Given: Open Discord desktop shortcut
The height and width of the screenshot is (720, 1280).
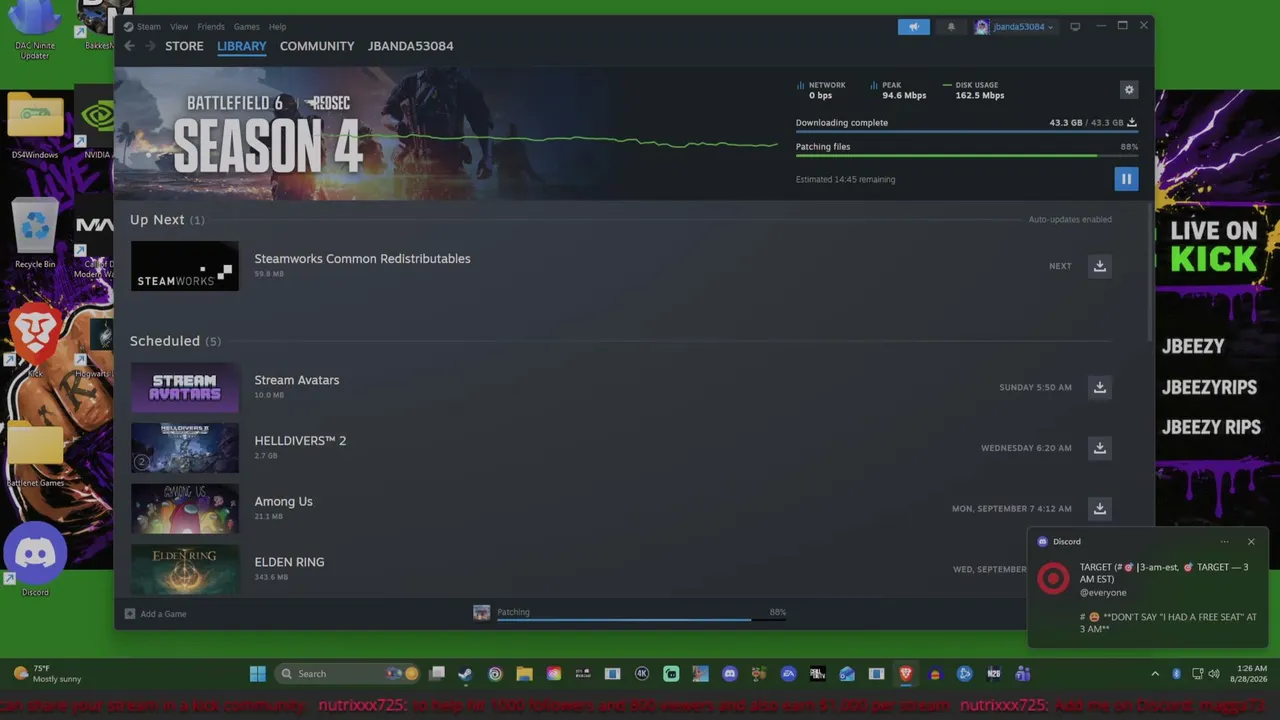Looking at the screenshot, I should pos(35,560).
